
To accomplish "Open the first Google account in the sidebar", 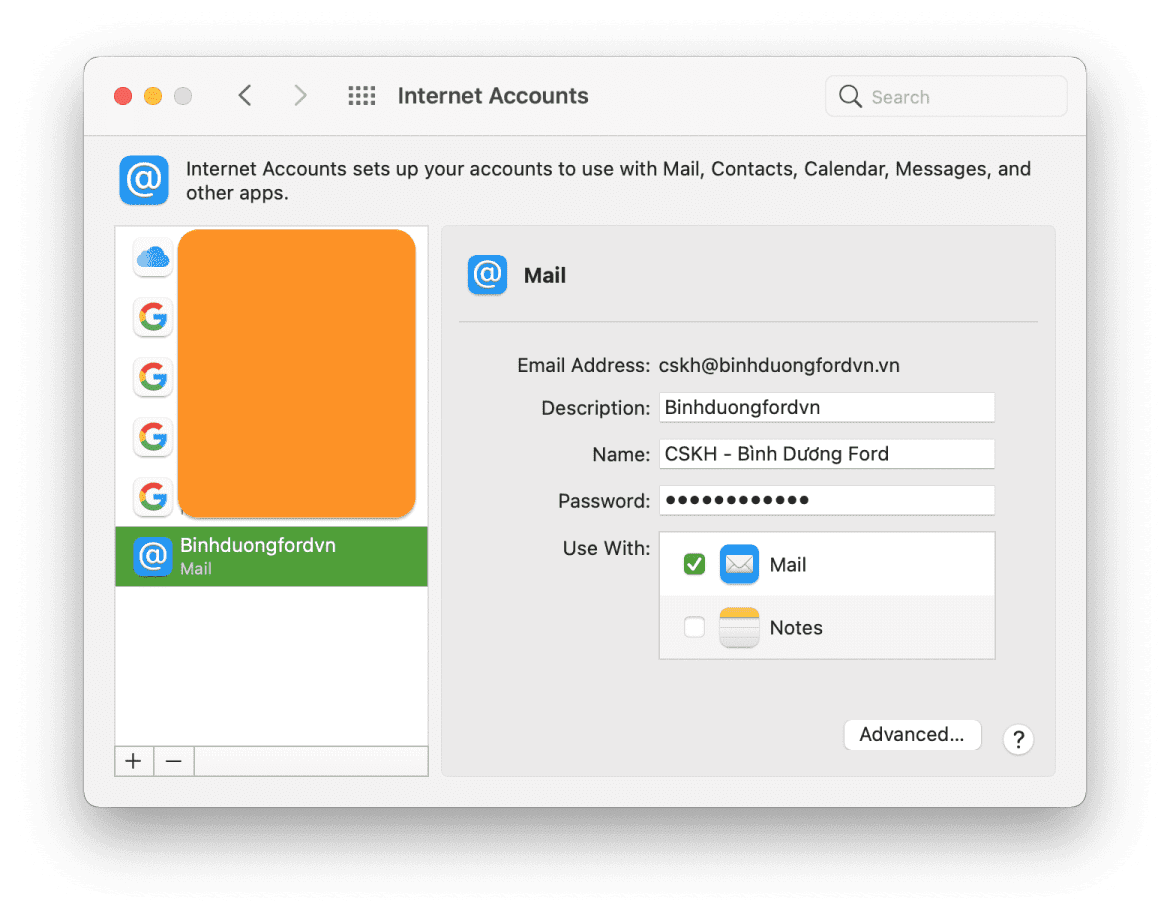I will coord(152,317).
